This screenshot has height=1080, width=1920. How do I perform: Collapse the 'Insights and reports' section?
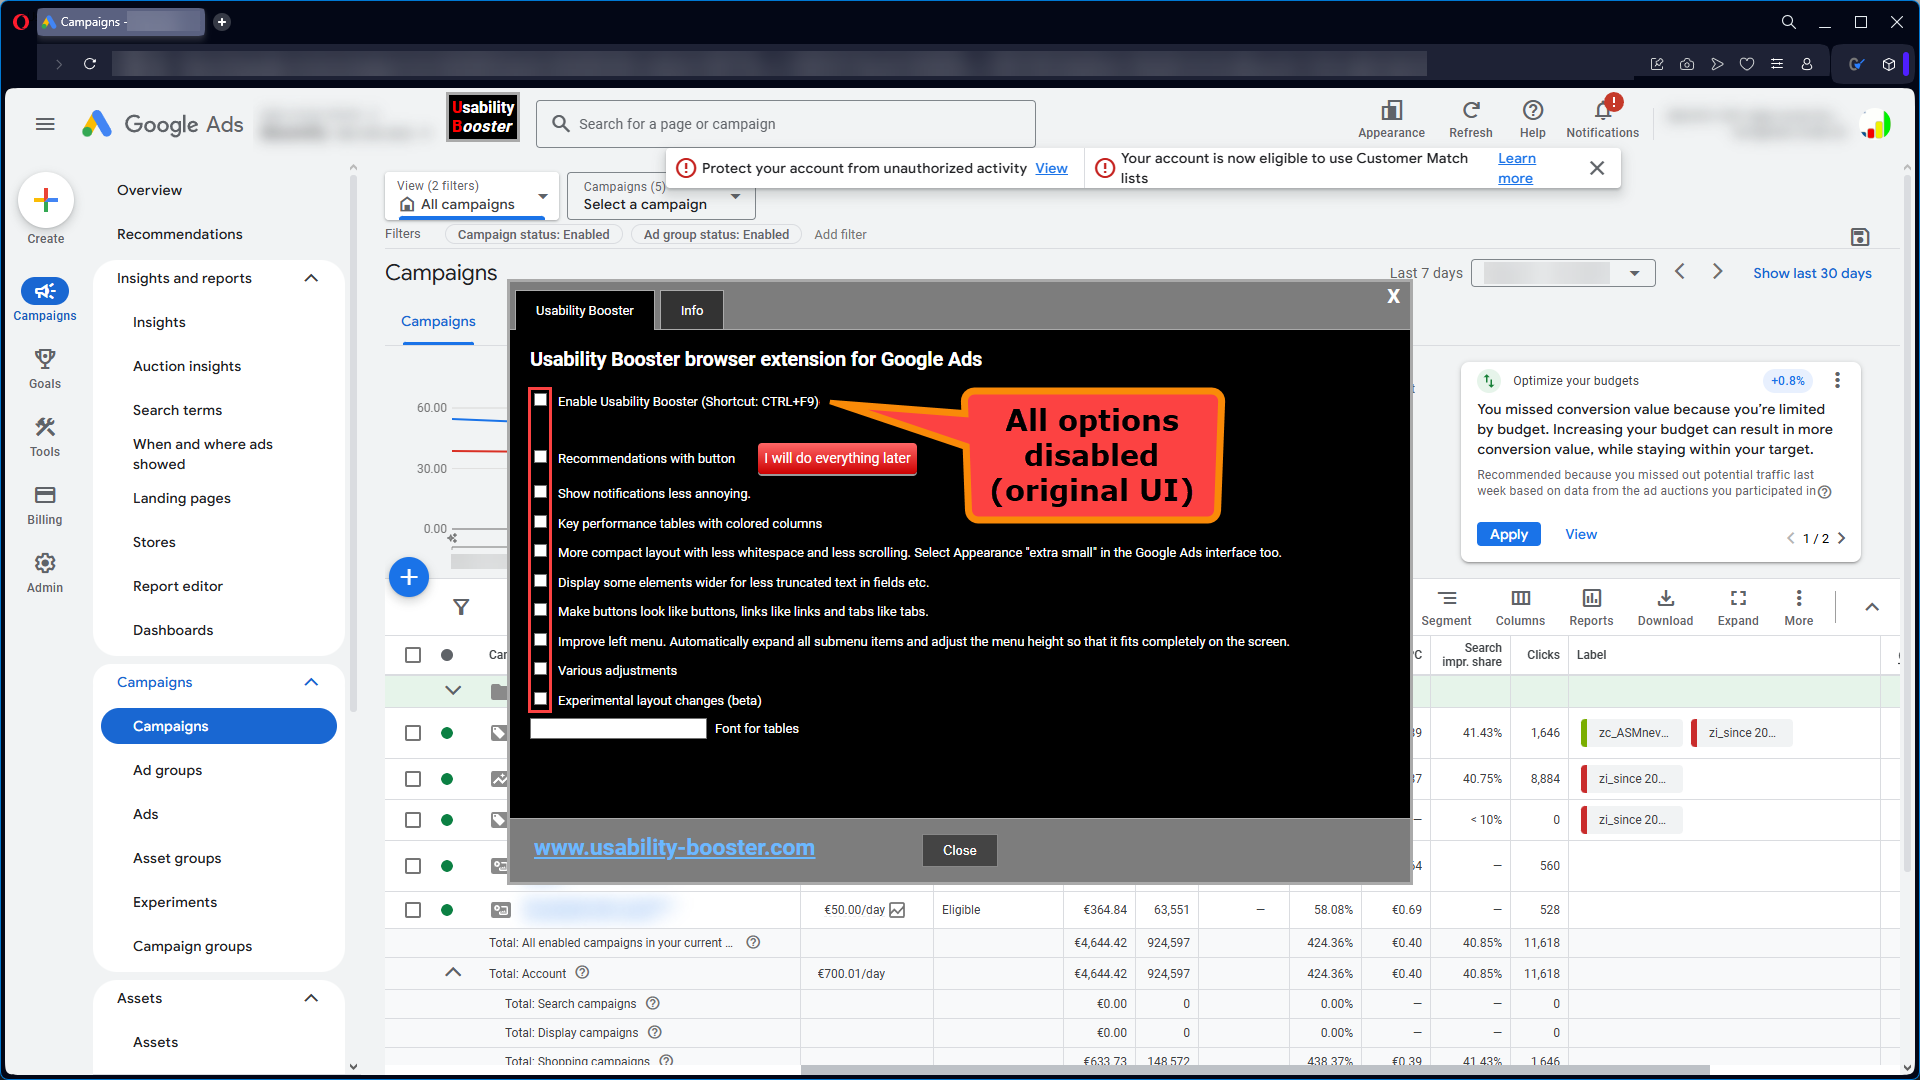311,278
